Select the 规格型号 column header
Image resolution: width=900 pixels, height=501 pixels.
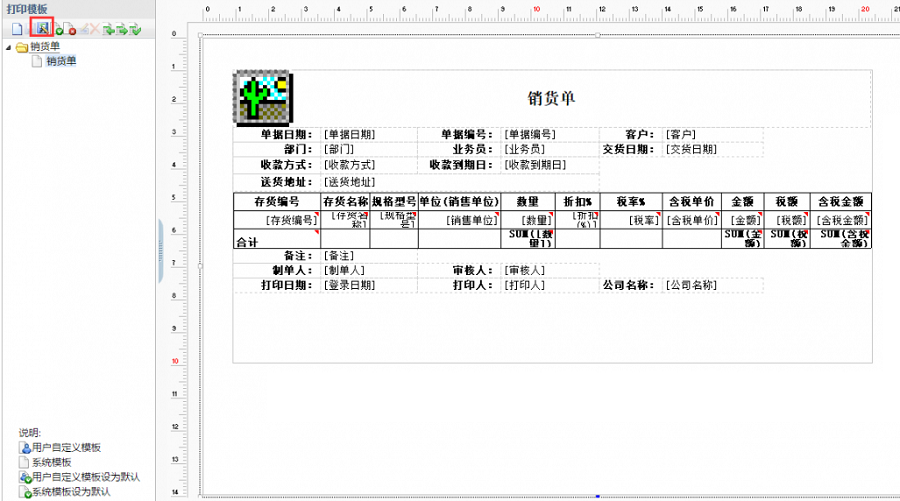pos(394,202)
